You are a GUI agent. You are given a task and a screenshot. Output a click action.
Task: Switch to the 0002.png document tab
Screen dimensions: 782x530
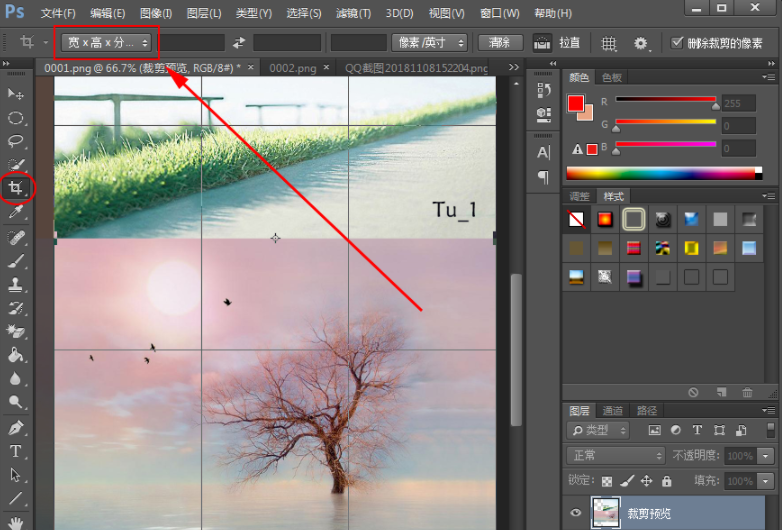point(293,67)
